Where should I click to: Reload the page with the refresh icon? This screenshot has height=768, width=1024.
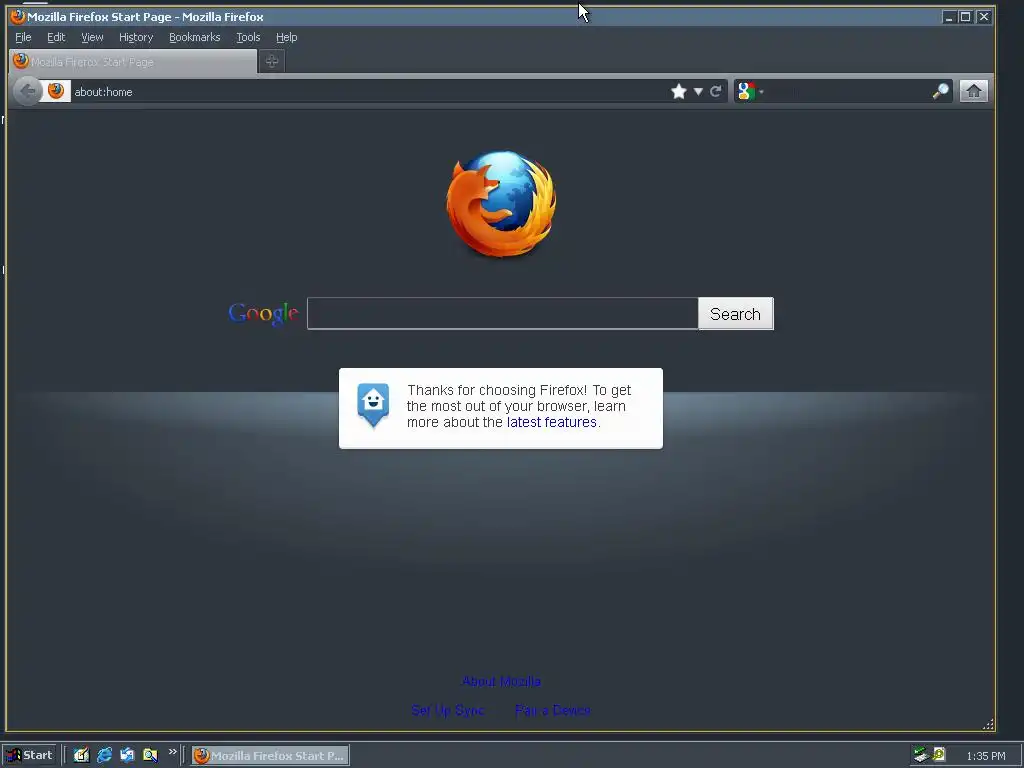716,91
